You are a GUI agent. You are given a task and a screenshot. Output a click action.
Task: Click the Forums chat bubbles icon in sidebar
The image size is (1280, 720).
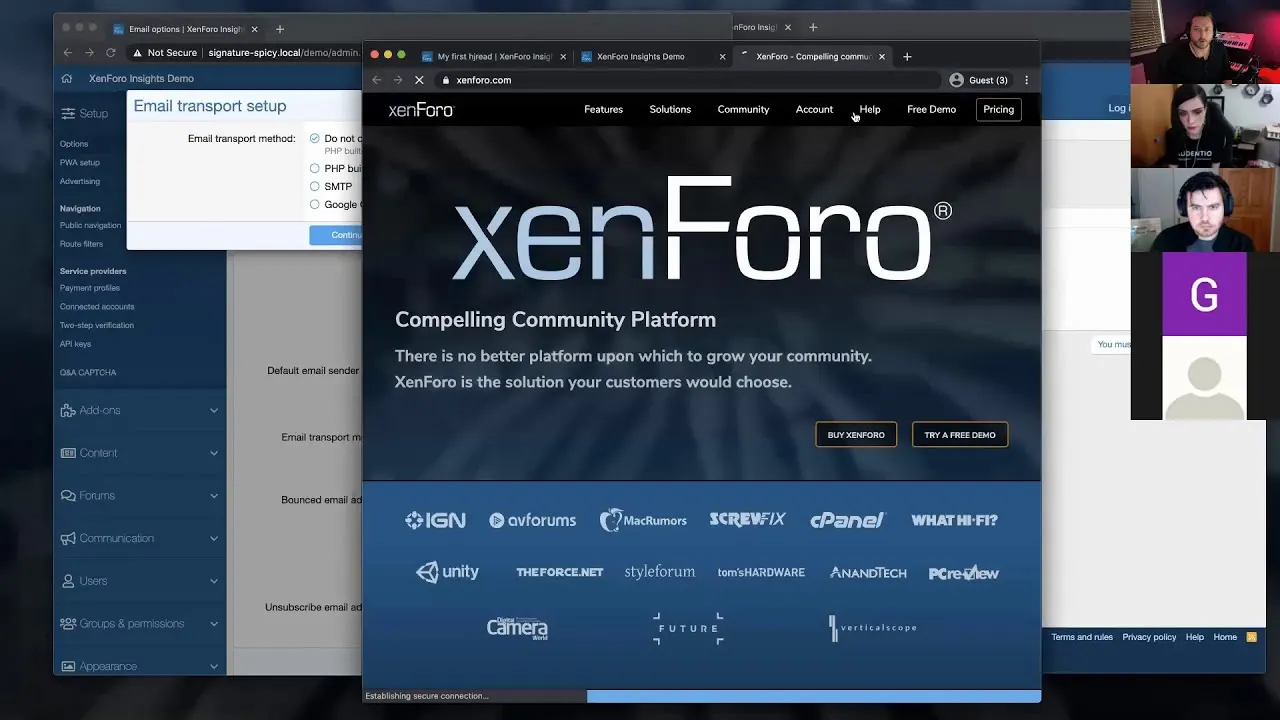68,496
